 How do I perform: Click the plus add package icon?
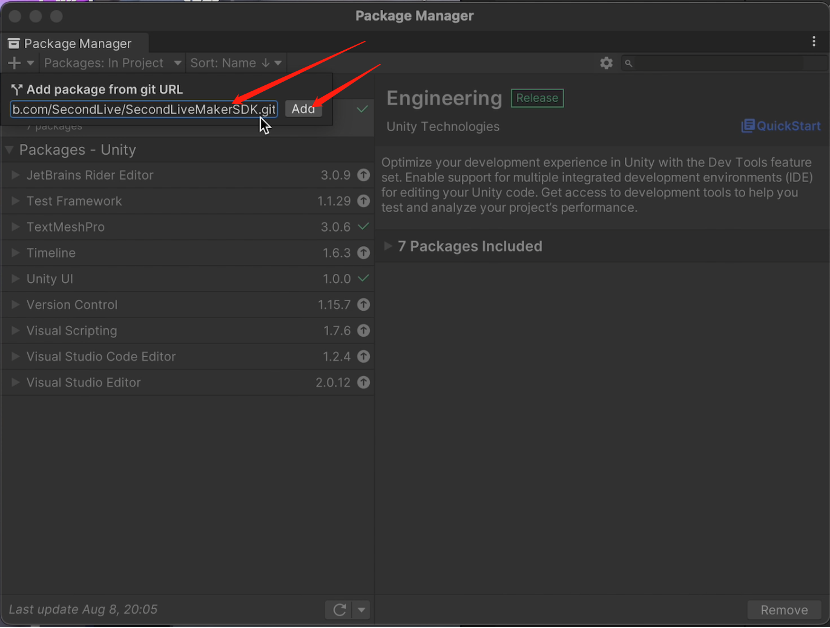pos(15,63)
